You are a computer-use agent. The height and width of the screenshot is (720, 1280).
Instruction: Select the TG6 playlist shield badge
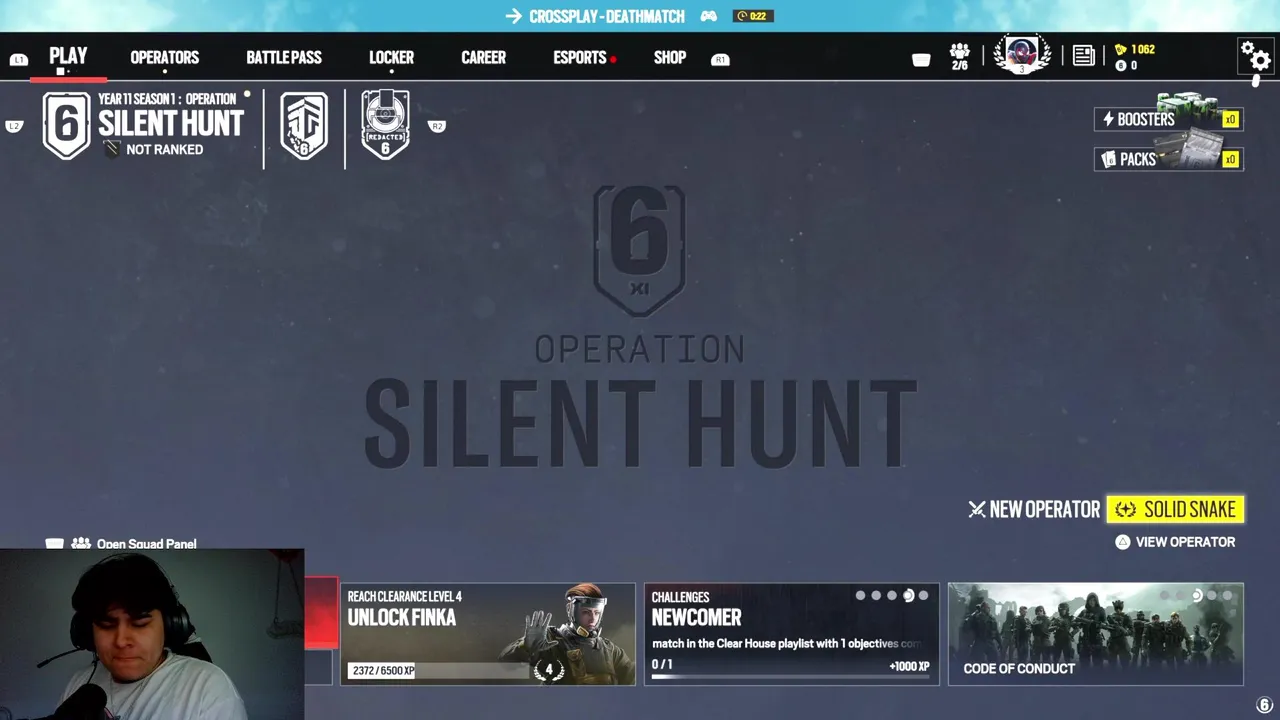tap(304, 126)
